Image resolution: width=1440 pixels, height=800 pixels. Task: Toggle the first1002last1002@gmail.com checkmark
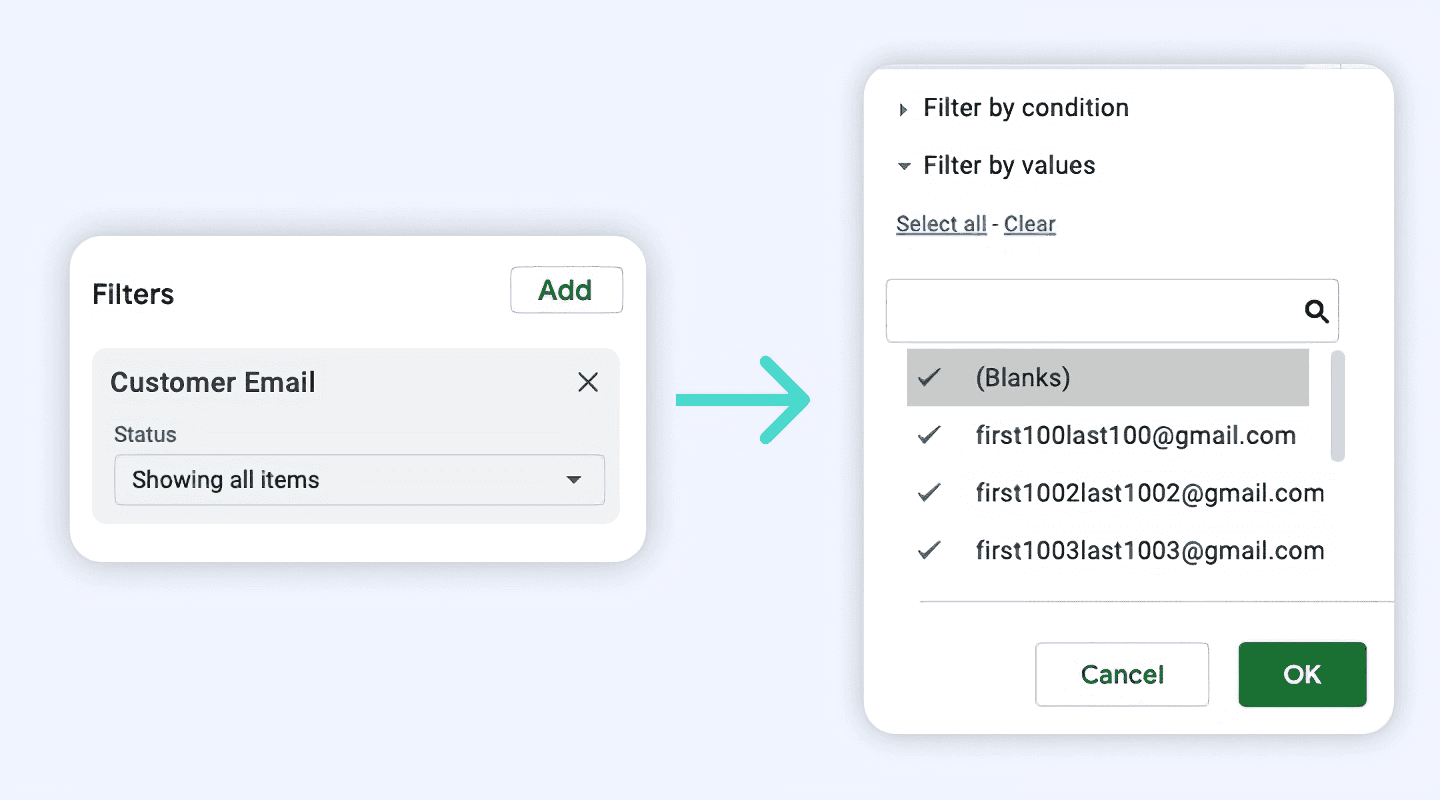(x=930, y=493)
